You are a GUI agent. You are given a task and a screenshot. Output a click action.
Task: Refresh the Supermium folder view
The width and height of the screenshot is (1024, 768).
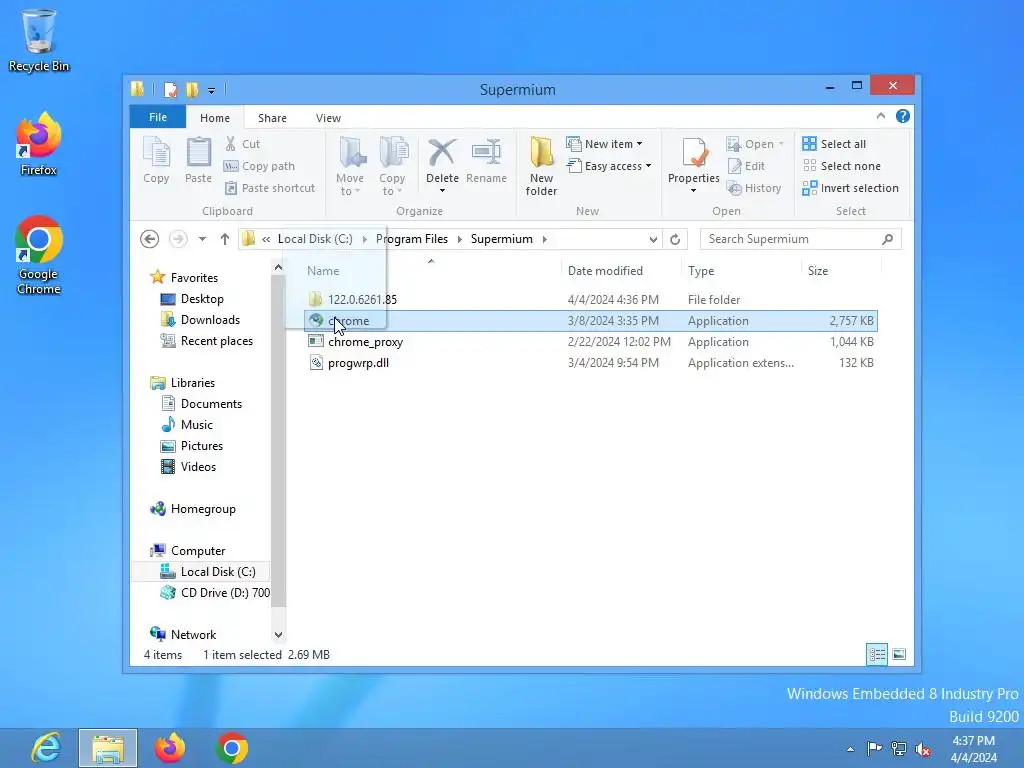675,240
